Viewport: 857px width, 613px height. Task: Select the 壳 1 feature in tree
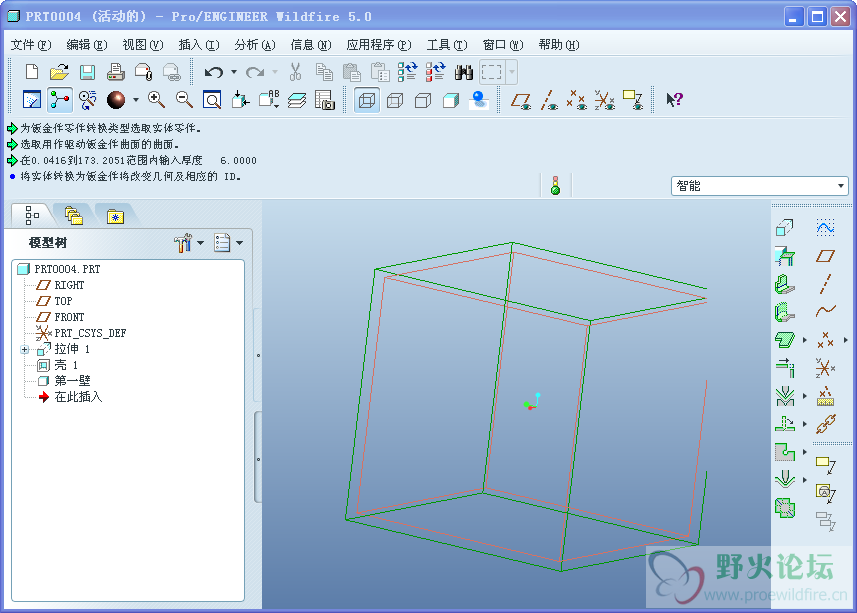click(66, 365)
